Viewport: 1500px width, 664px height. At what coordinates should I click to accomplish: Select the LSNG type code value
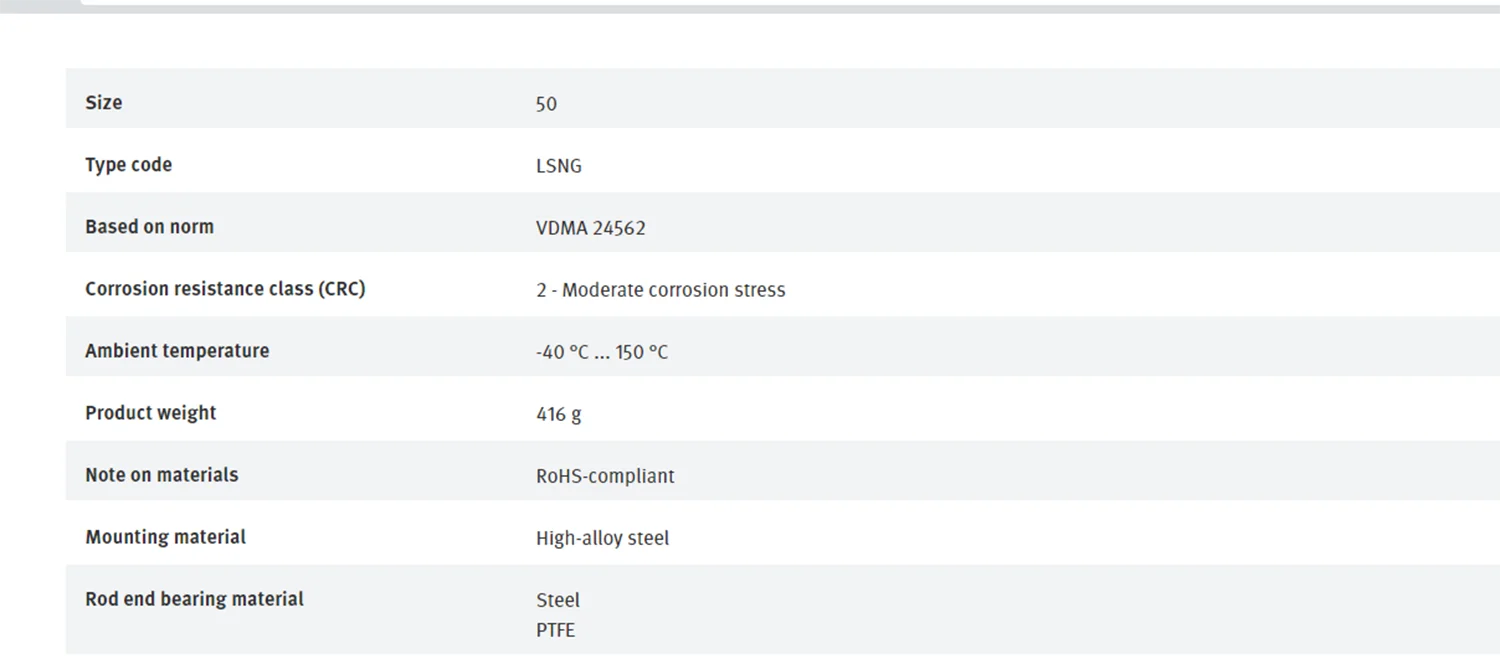click(x=558, y=166)
